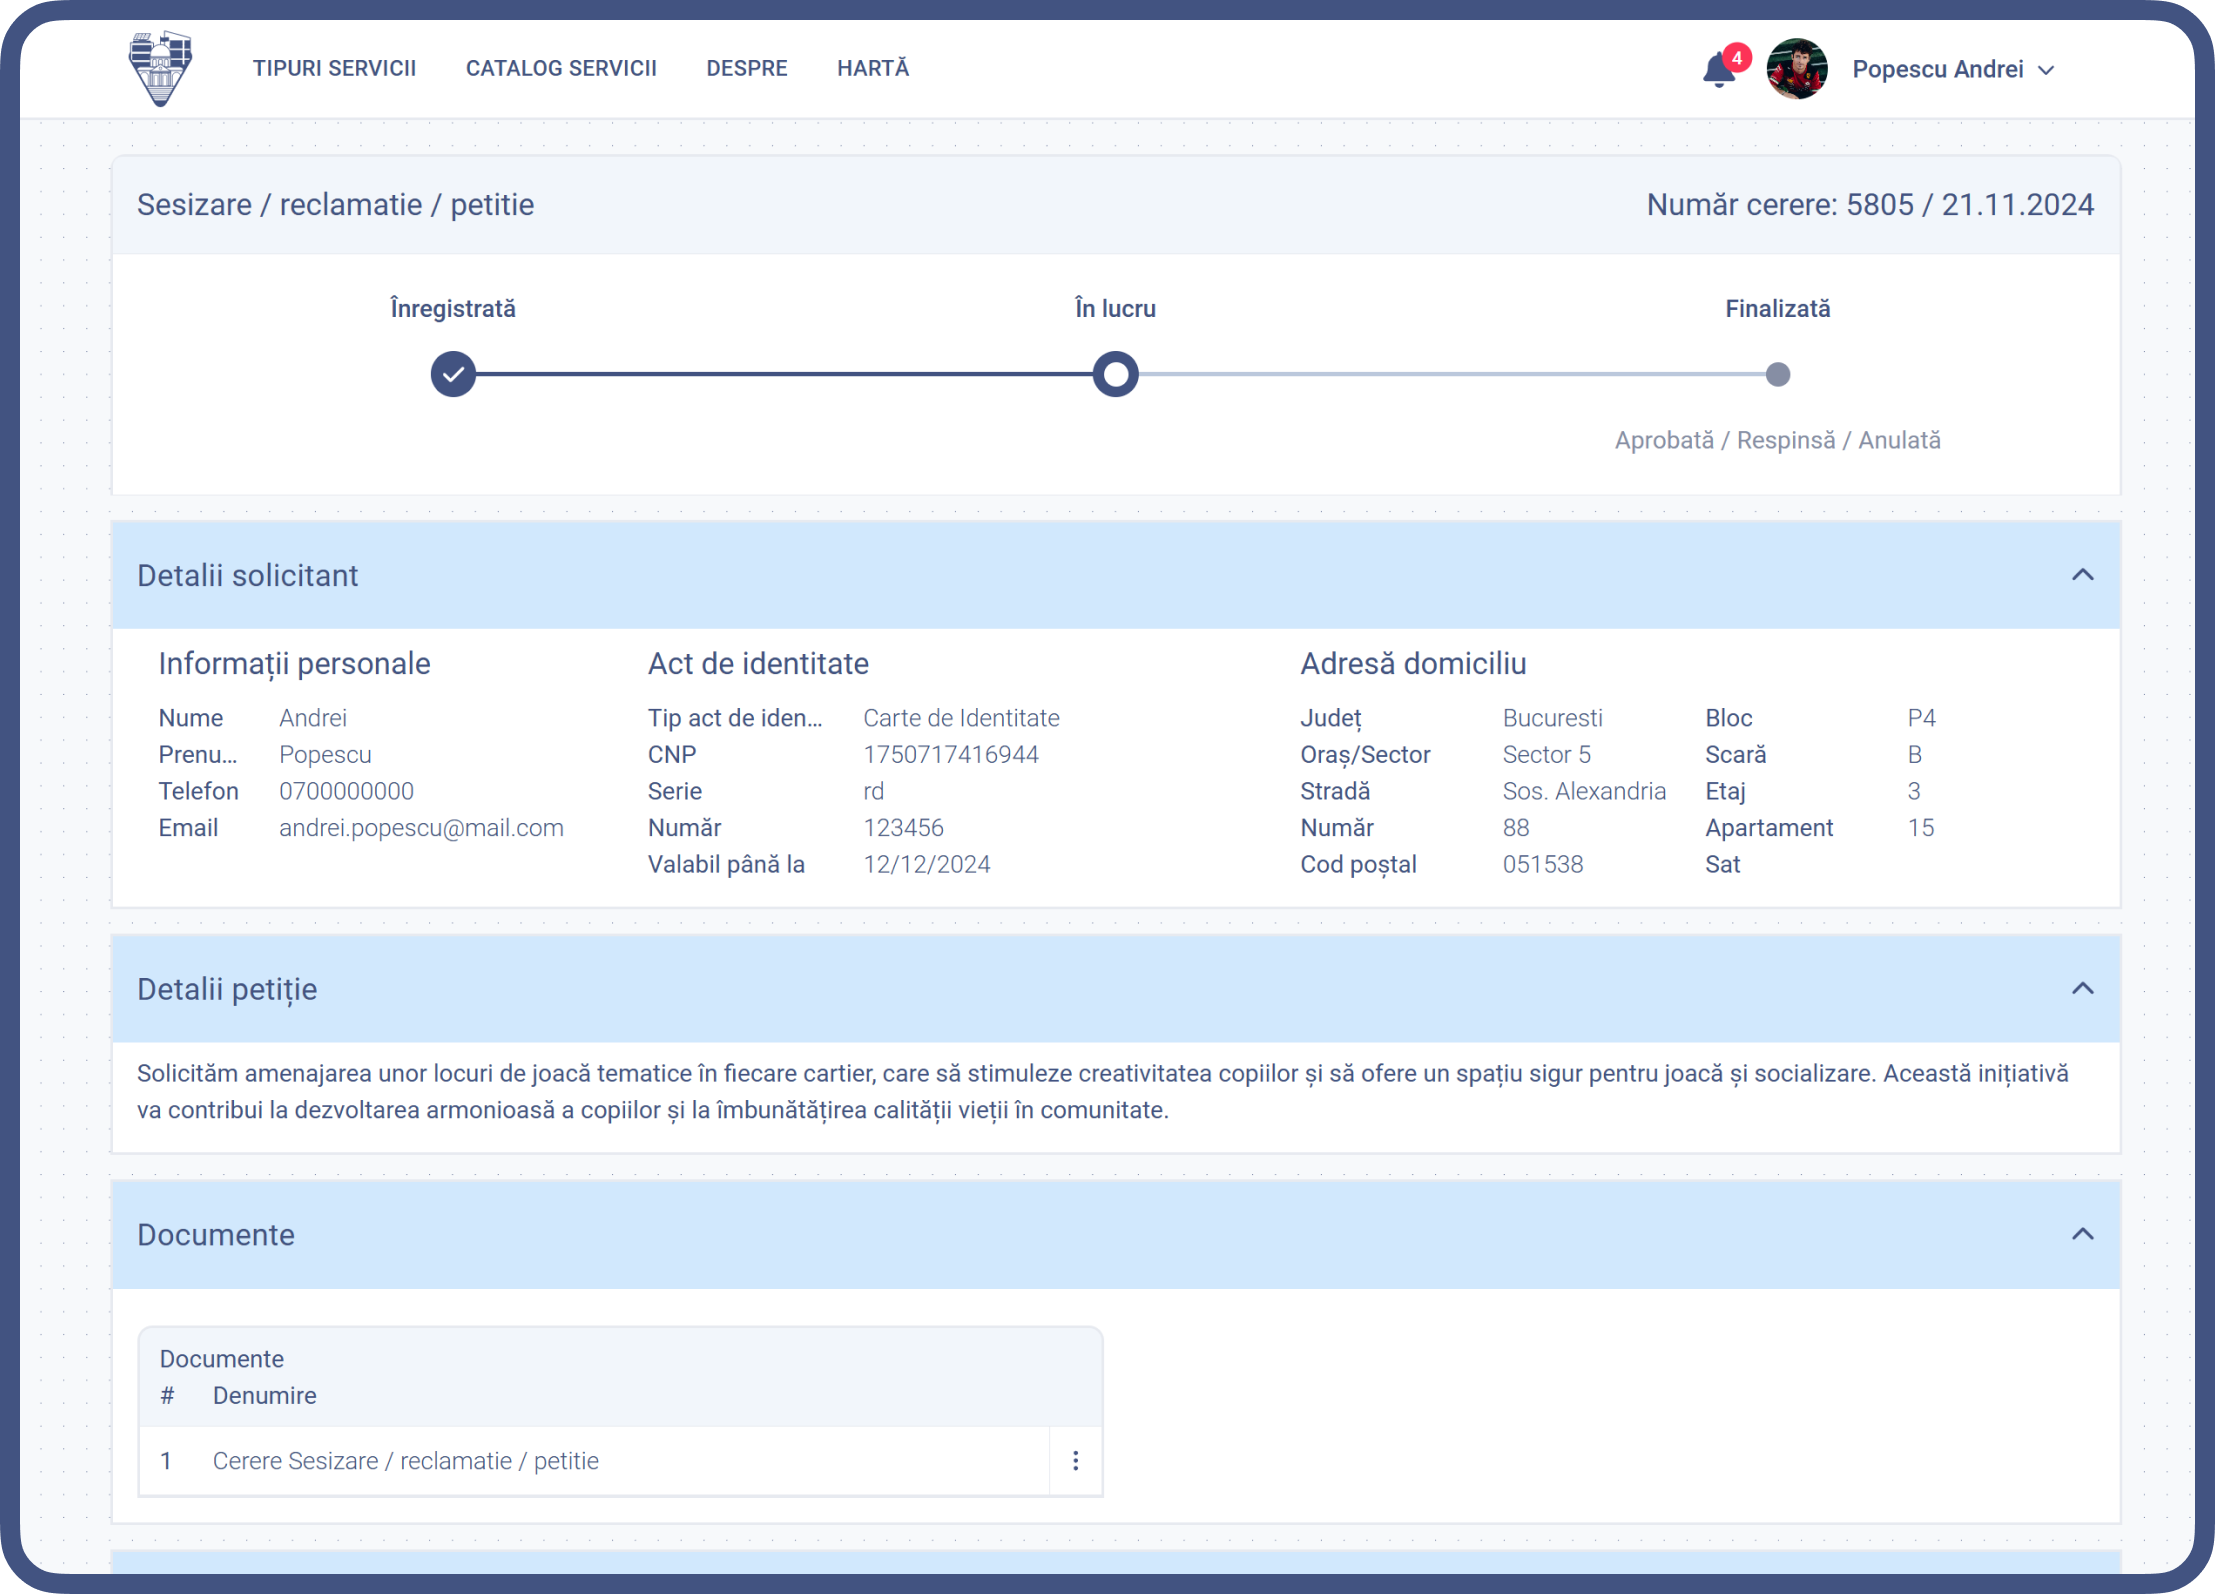
Task: Click the Sector 5 value
Action: [1546, 754]
